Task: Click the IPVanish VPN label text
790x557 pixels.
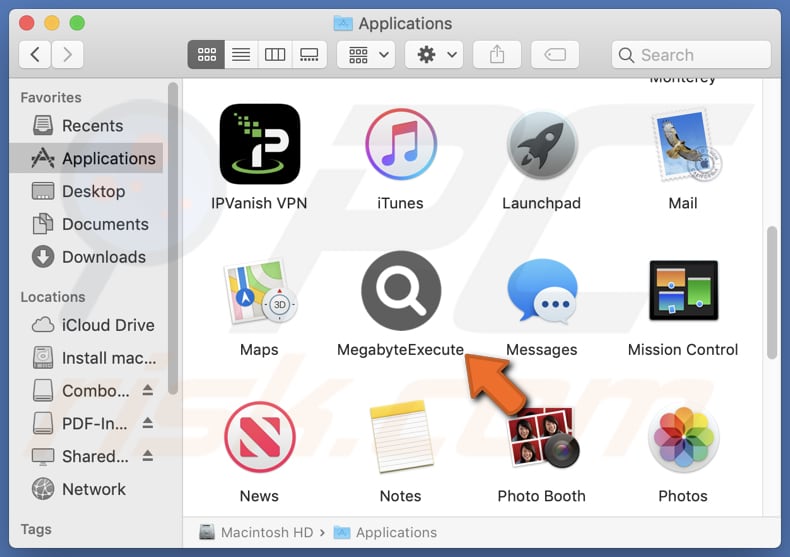Action: 259,203
